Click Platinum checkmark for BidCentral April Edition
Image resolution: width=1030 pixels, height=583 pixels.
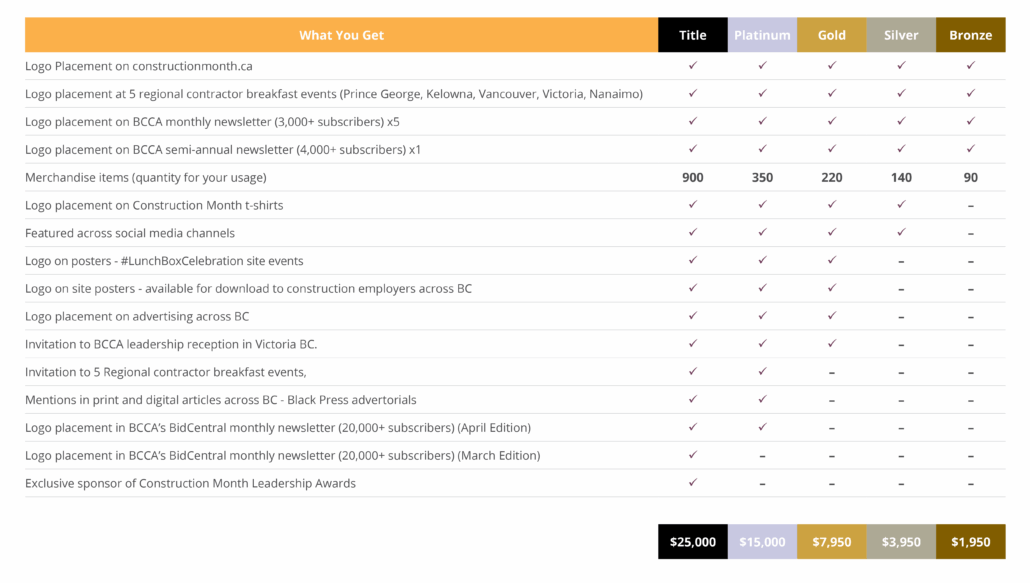[x=762, y=427]
